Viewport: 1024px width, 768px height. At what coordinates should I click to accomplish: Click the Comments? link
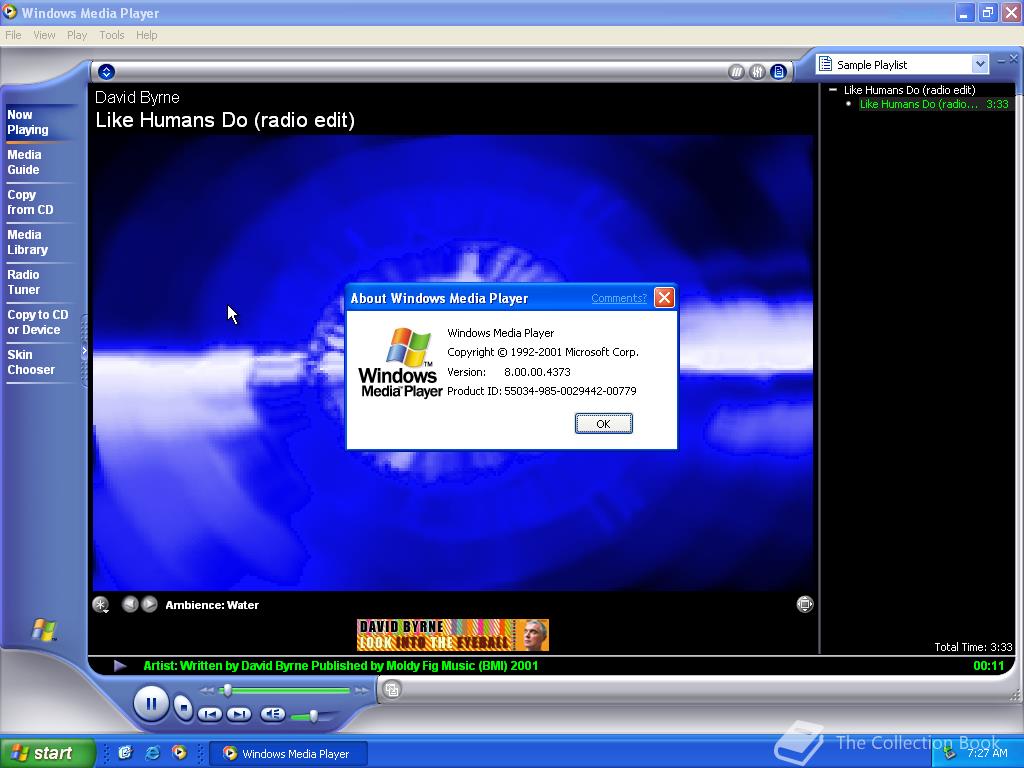click(618, 298)
